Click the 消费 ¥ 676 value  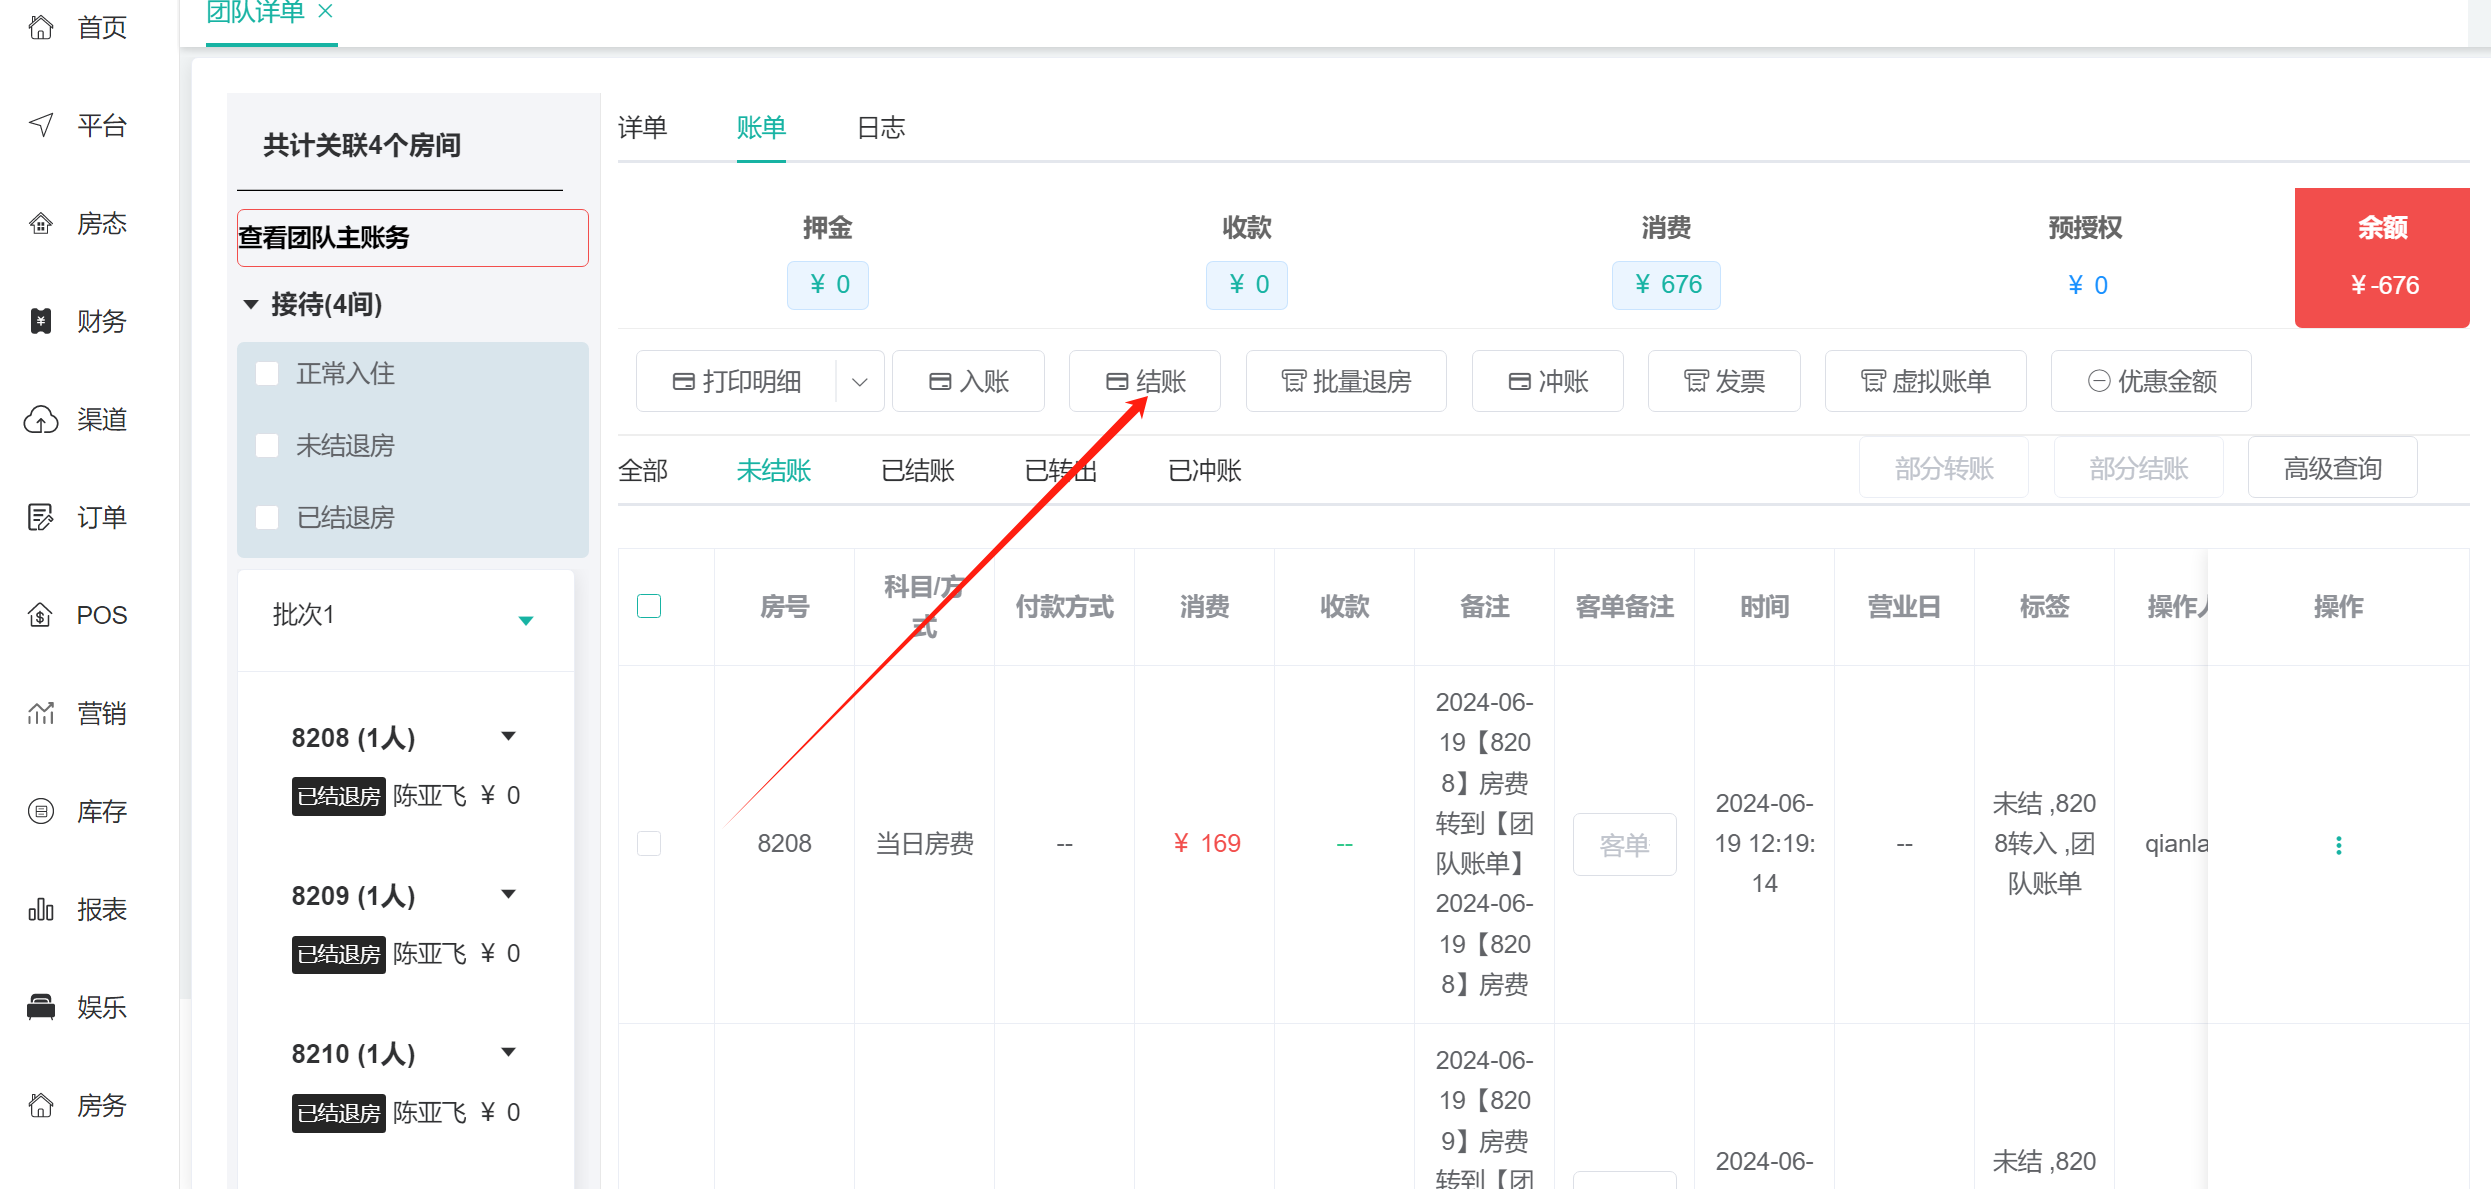tap(1666, 285)
